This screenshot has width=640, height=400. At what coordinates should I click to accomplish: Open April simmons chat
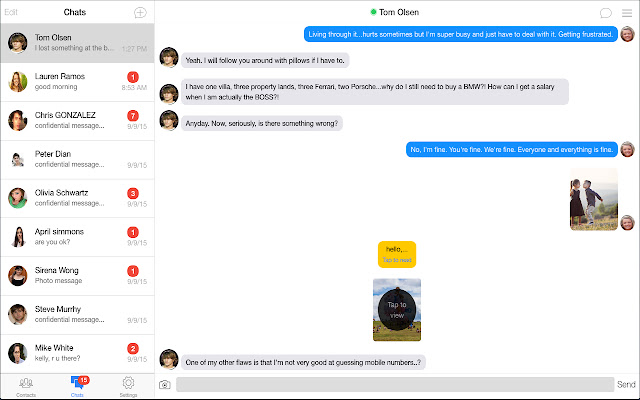point(77,237)
